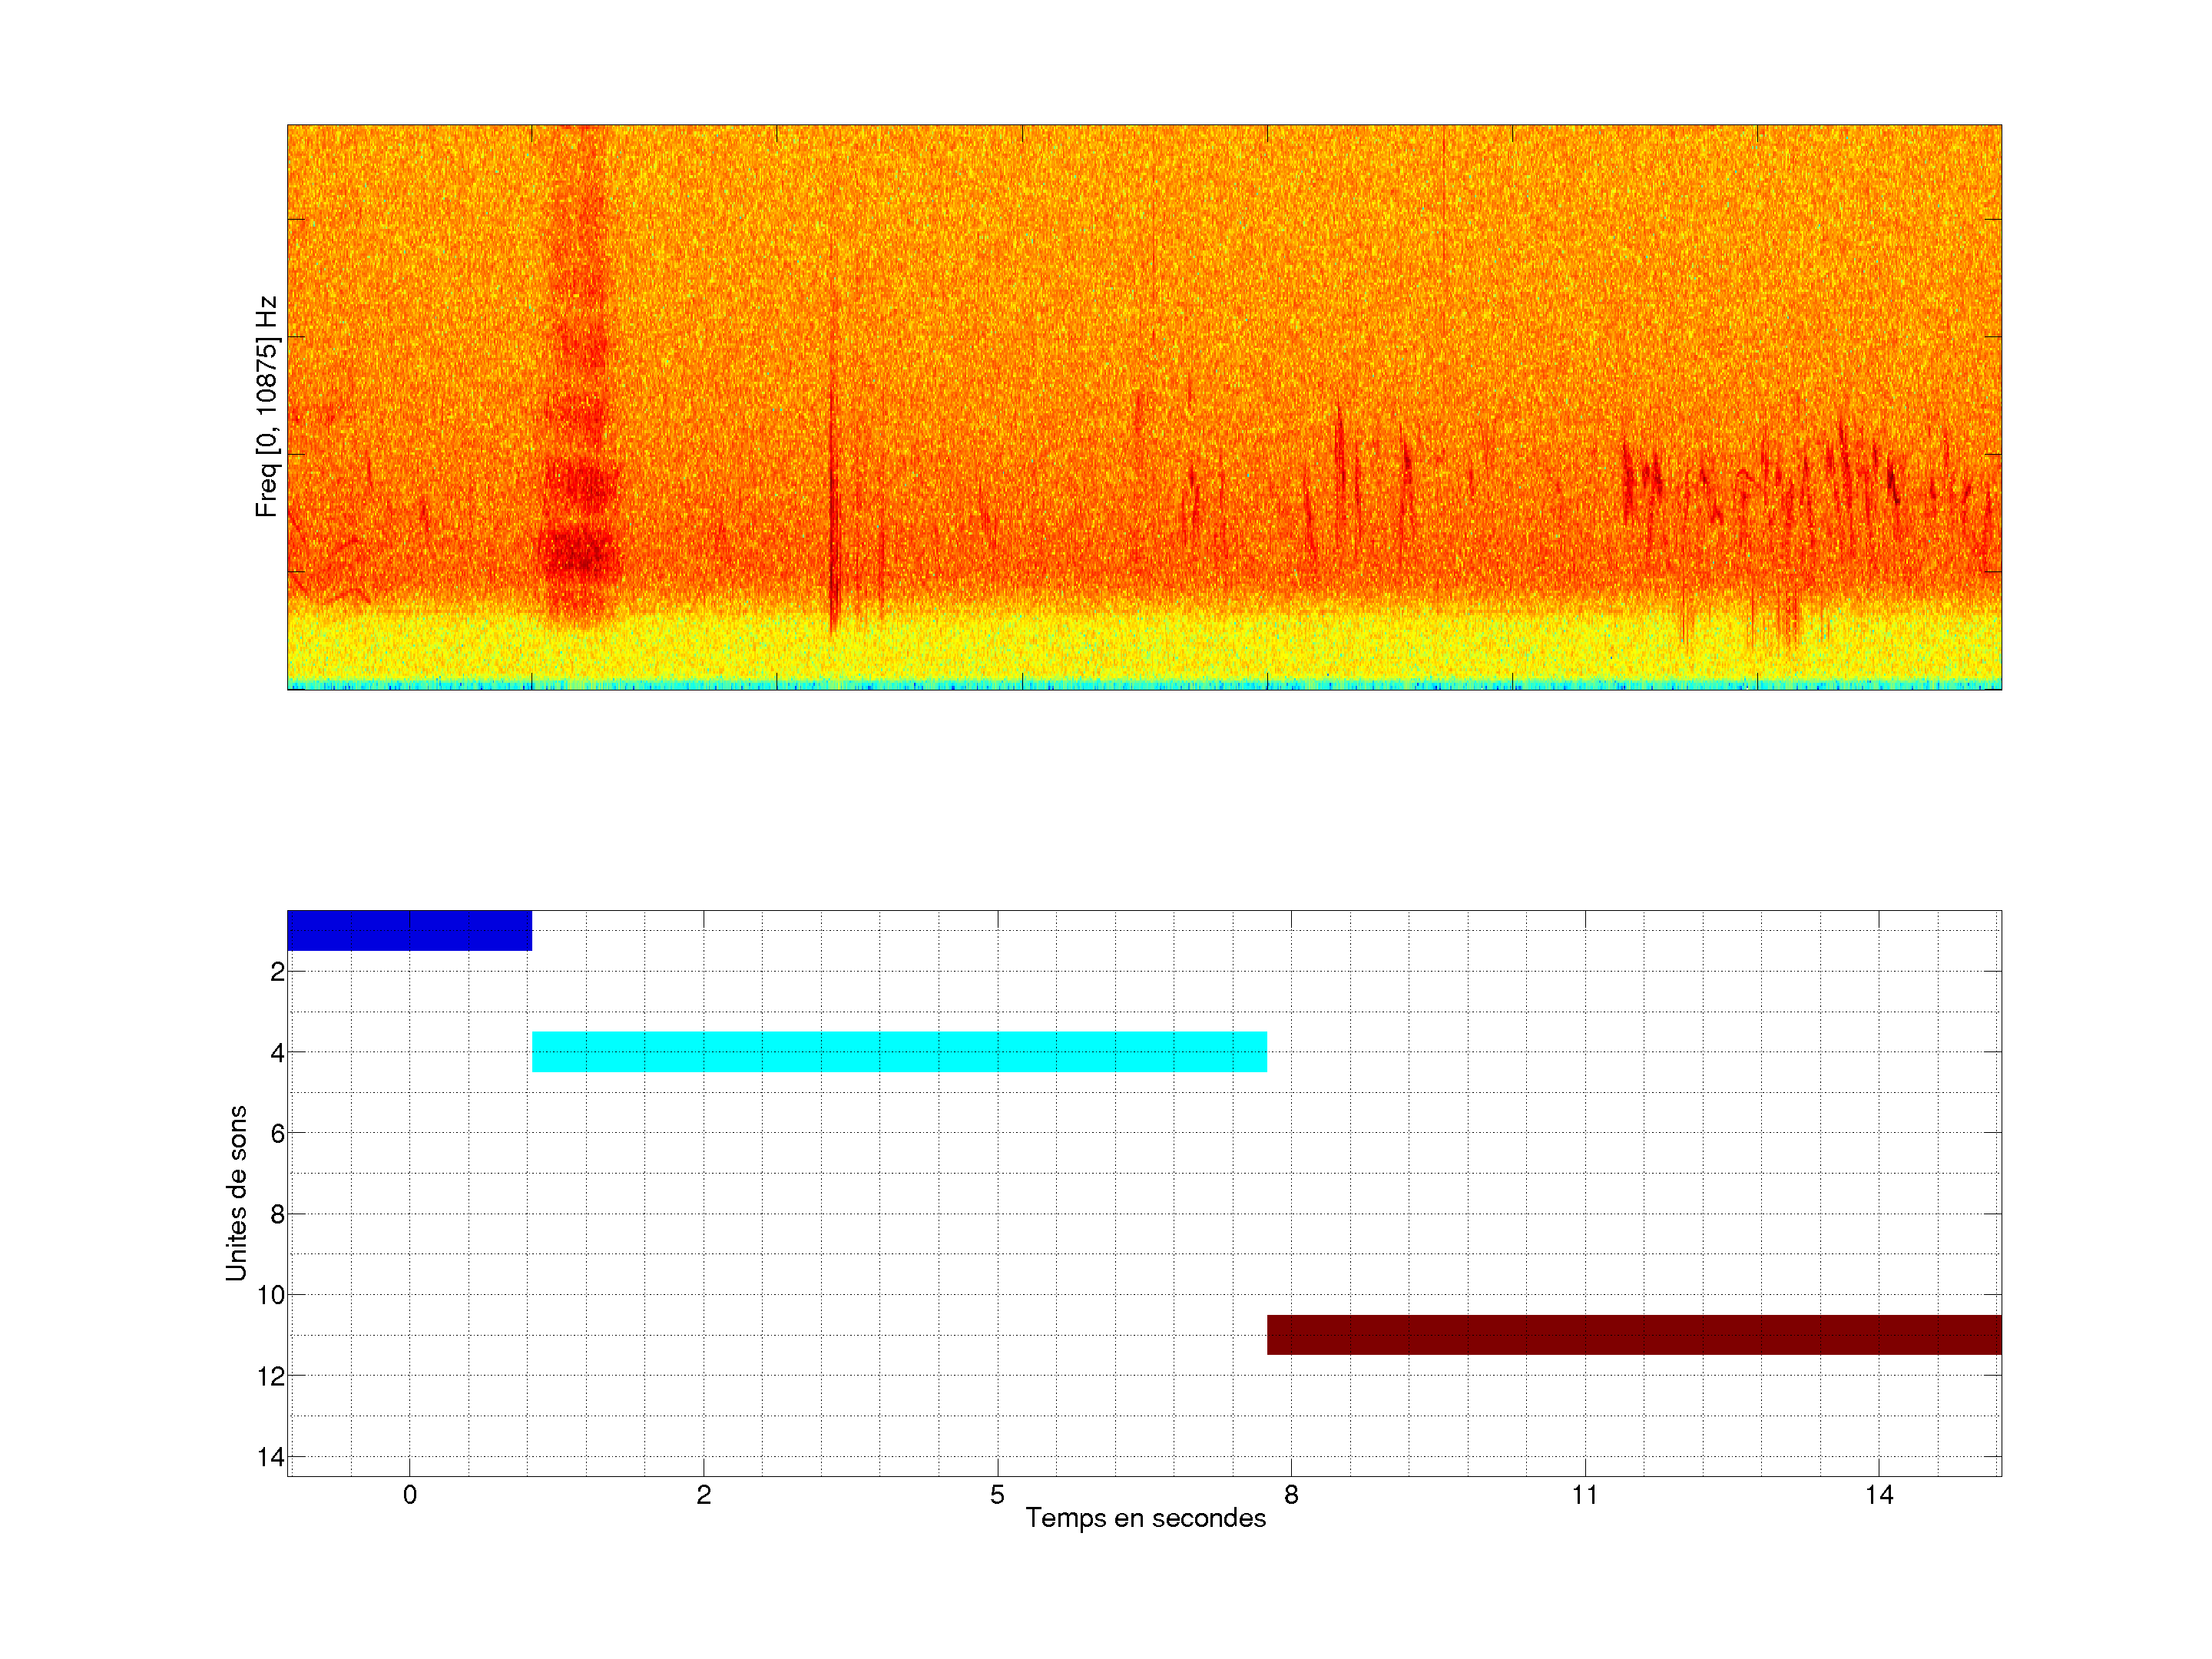Click x-axis tick label 11
Screen dimensions: 2212x1659
click(x=1584, y=1495)
